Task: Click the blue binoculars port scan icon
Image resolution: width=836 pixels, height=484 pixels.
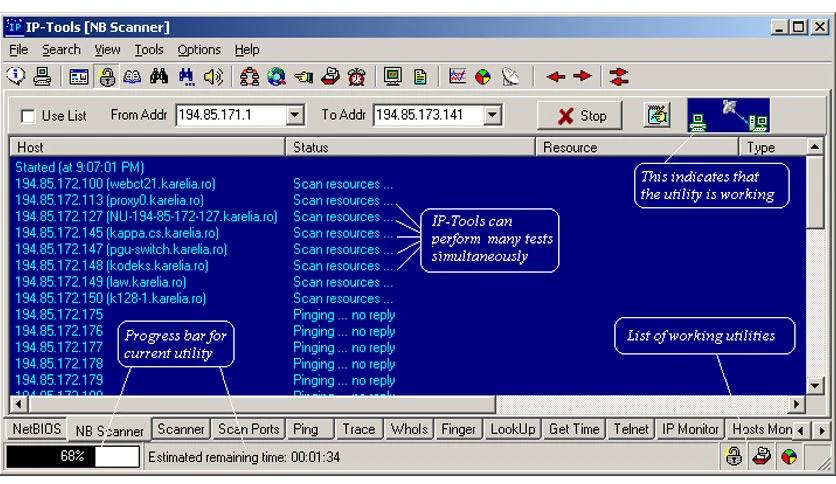Action: 186,77
